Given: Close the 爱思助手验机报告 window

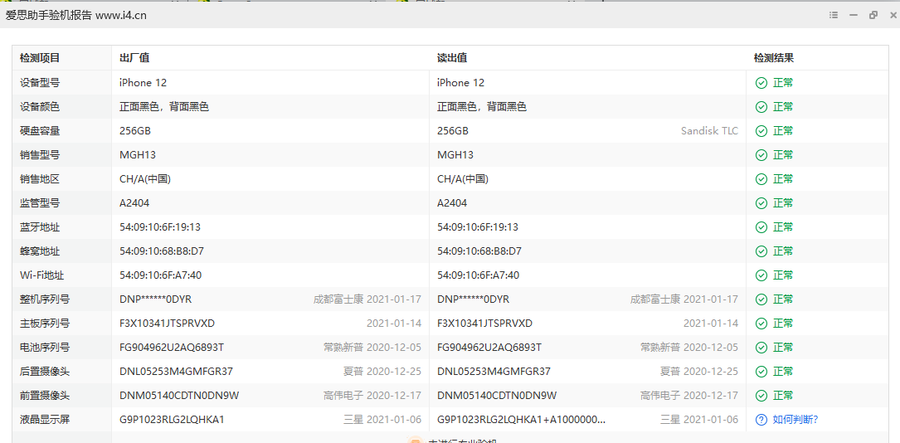Looking at the screenshot, I should 893,15.
